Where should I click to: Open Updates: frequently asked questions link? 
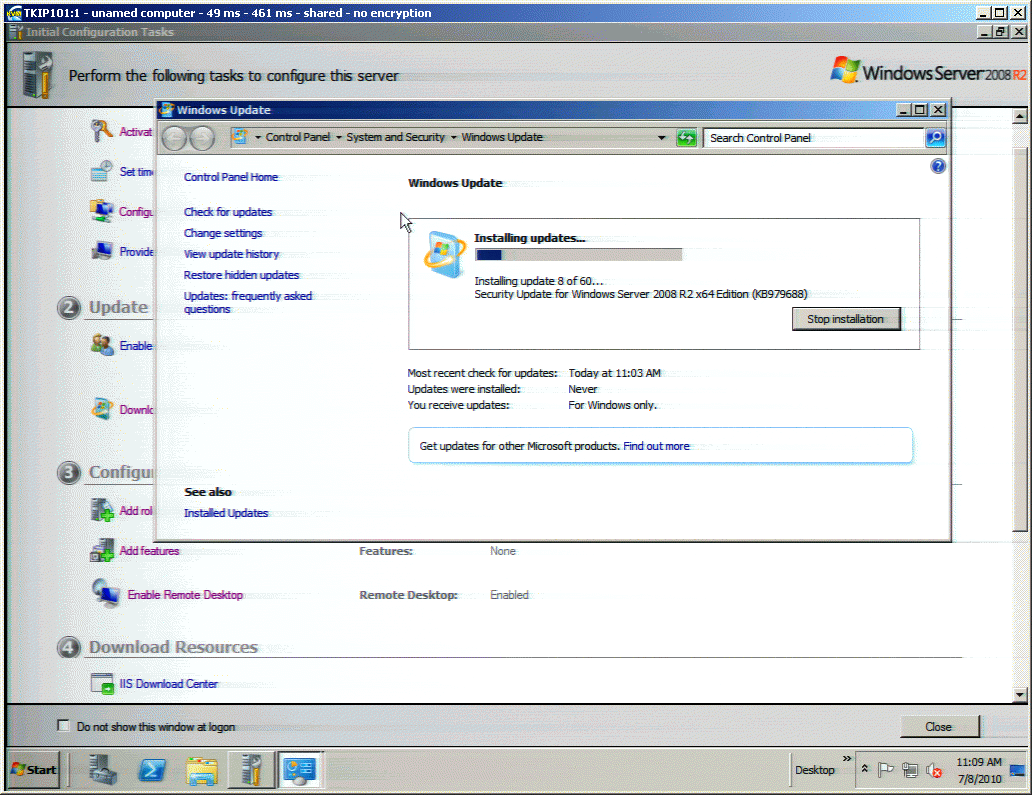click(x=247, y=303)
